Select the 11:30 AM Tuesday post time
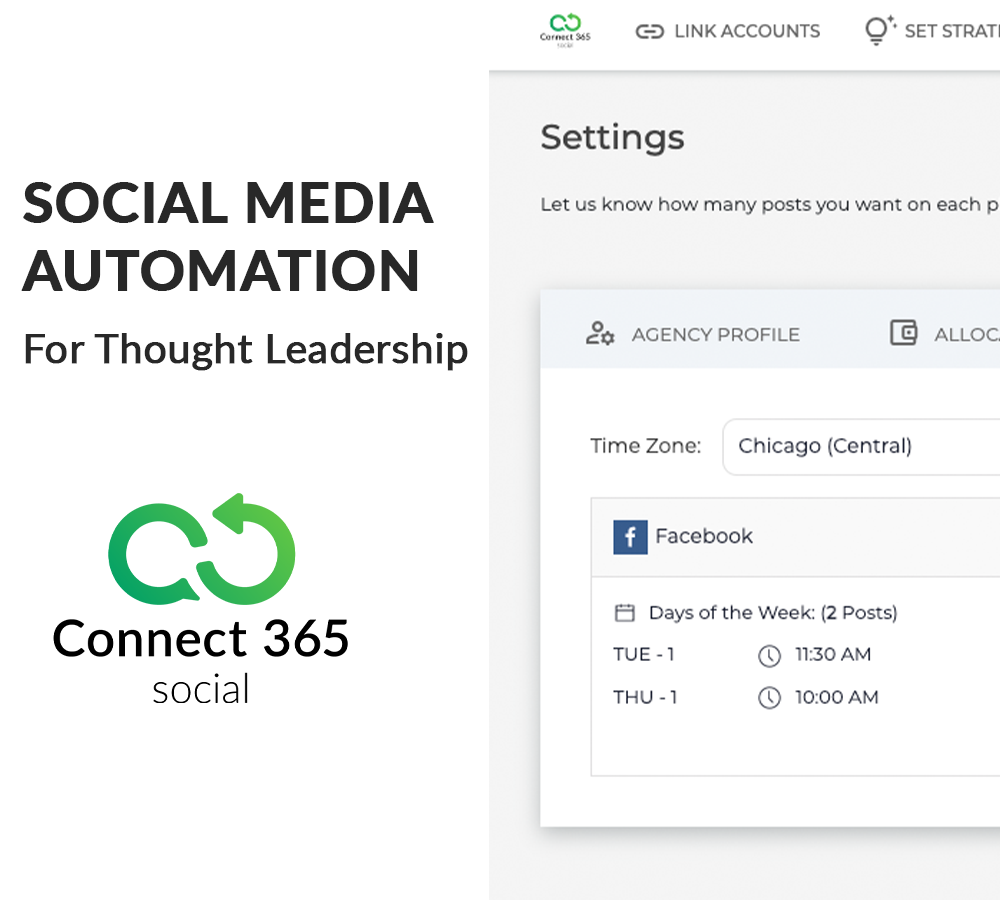Screen dimensions: 1000x900 click(x=833, y=655)
